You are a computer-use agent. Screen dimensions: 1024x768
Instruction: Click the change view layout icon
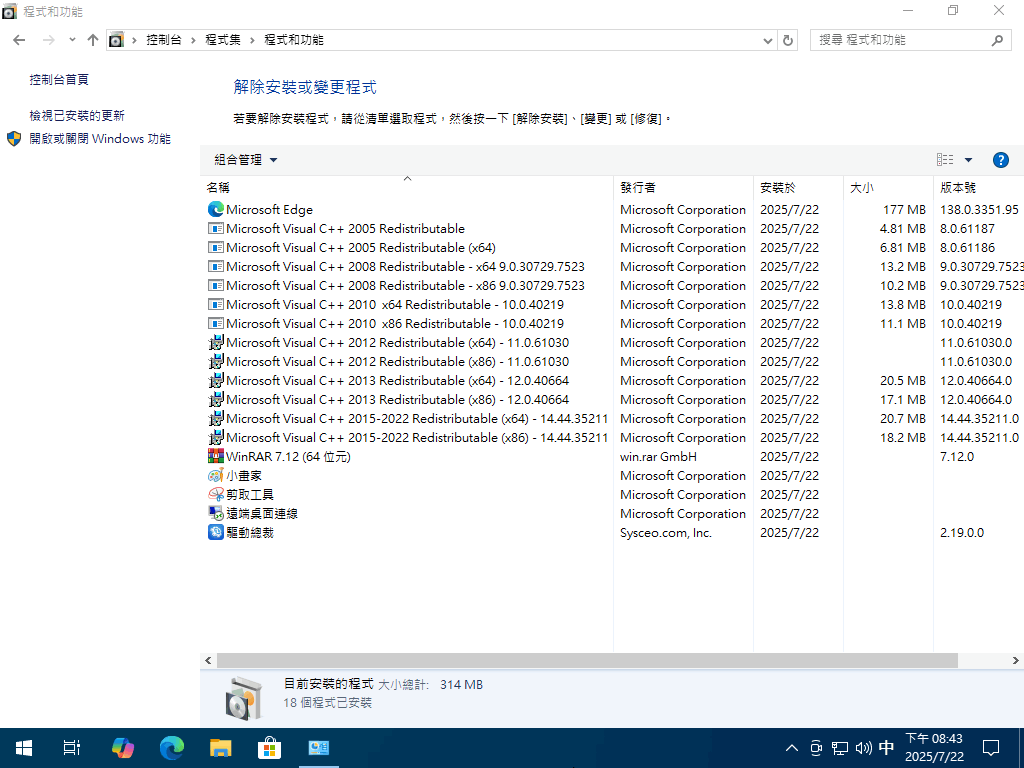[x=944, y=159]
